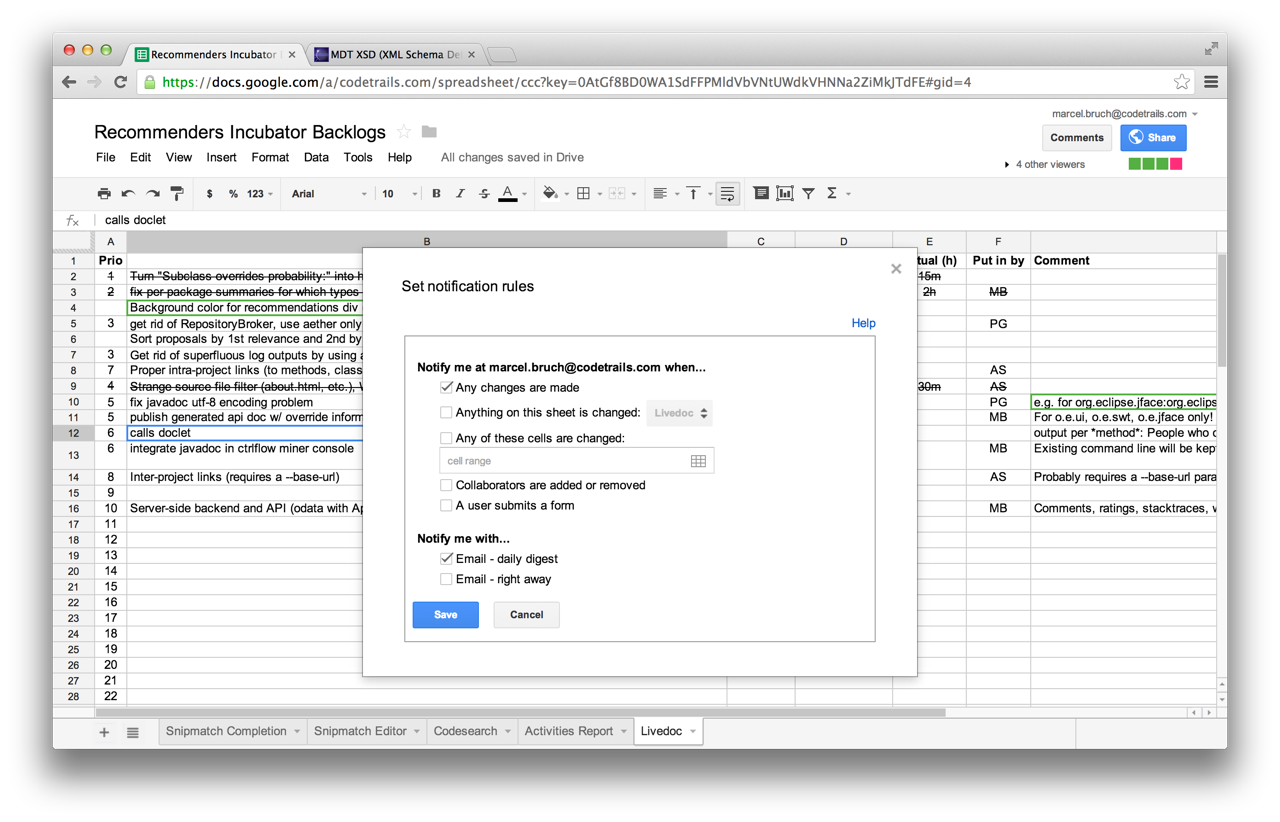1280x822 pixels.
Task: Toggle bold formatting in toolbar
Action: coord(436,194)
